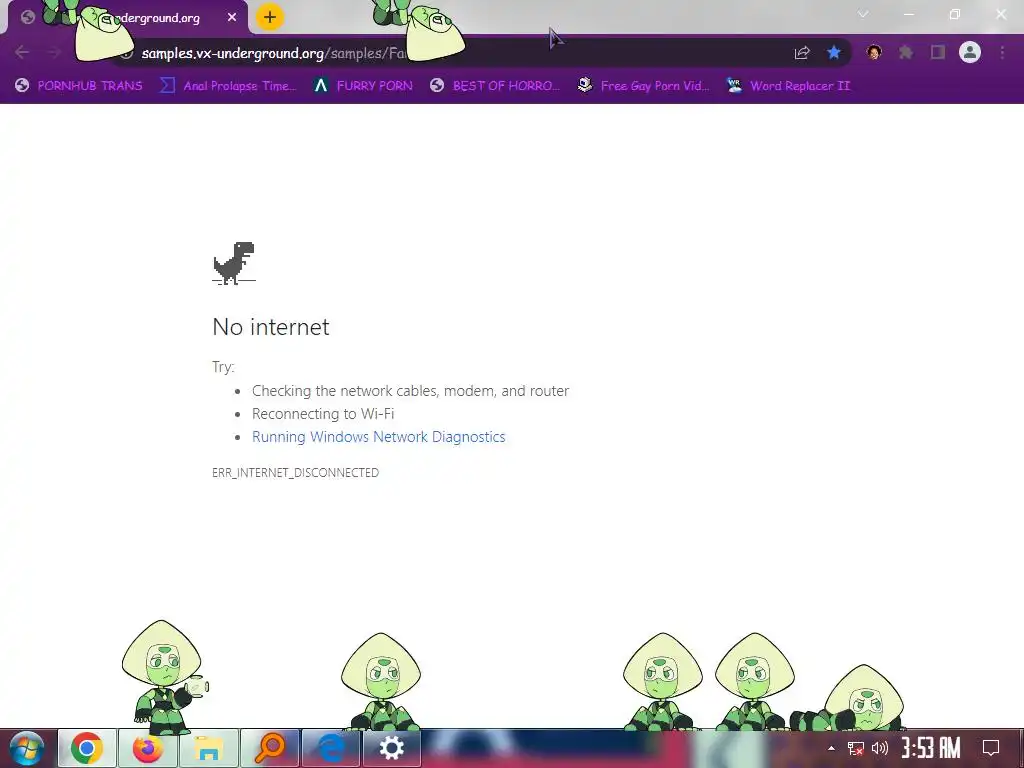Open the BEST OF HORRO... bookmark

(495, 86)
